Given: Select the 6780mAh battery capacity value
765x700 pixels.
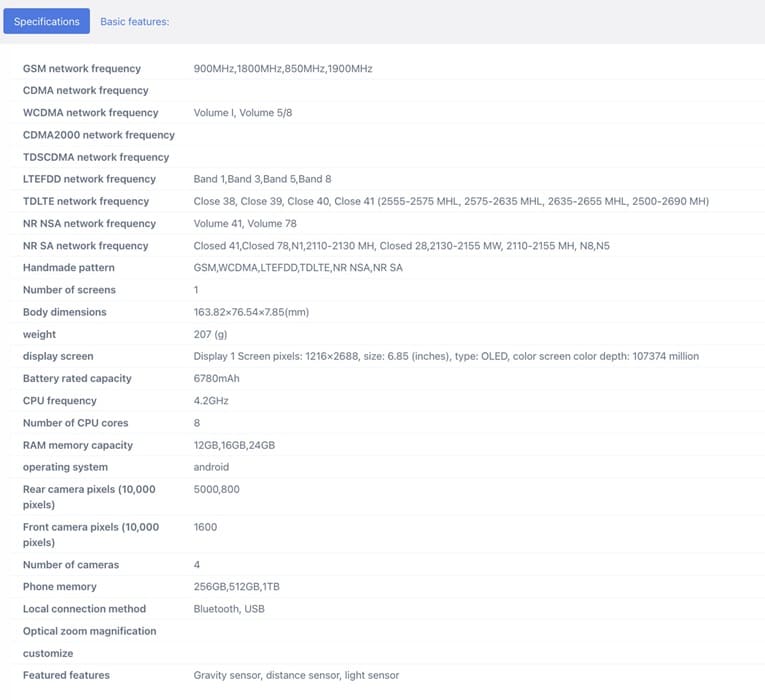Looking at the screenshot, I should 216,379.
